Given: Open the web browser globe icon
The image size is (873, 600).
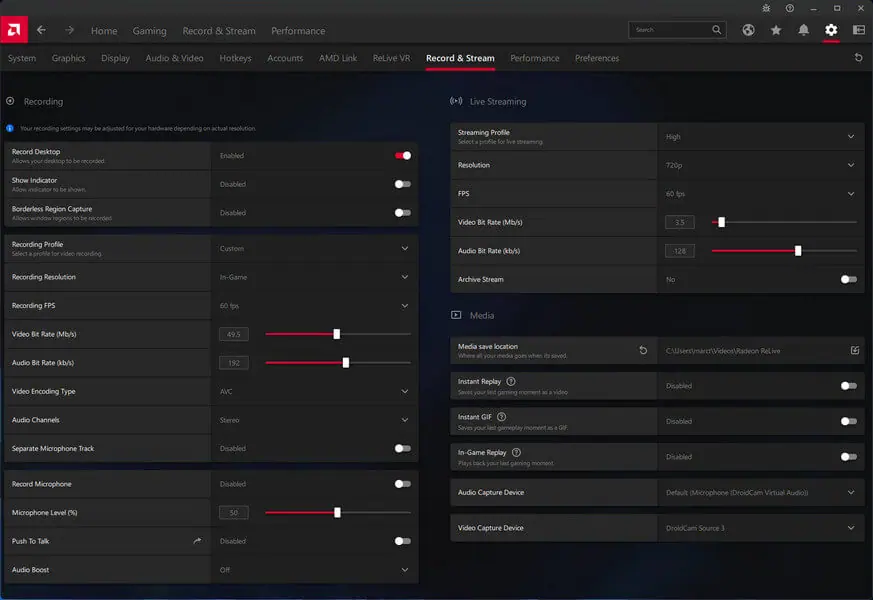Looking at the screenshot, I should tap(748, 30).
